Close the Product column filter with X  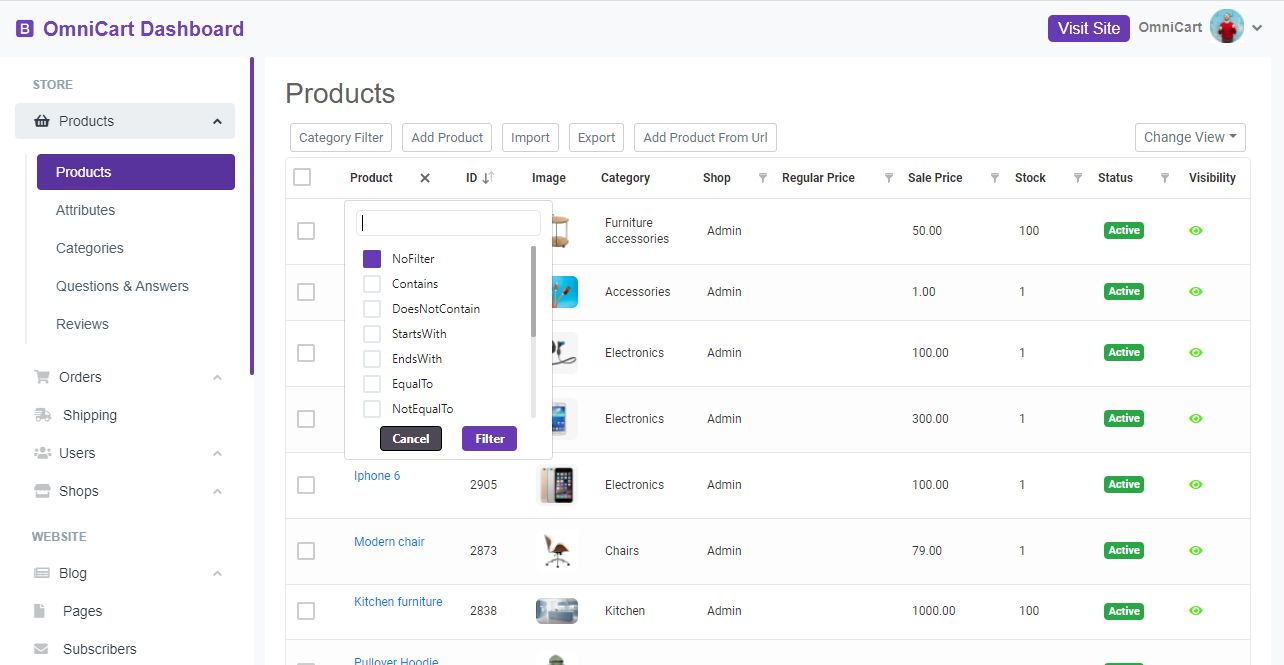[425, 178]
